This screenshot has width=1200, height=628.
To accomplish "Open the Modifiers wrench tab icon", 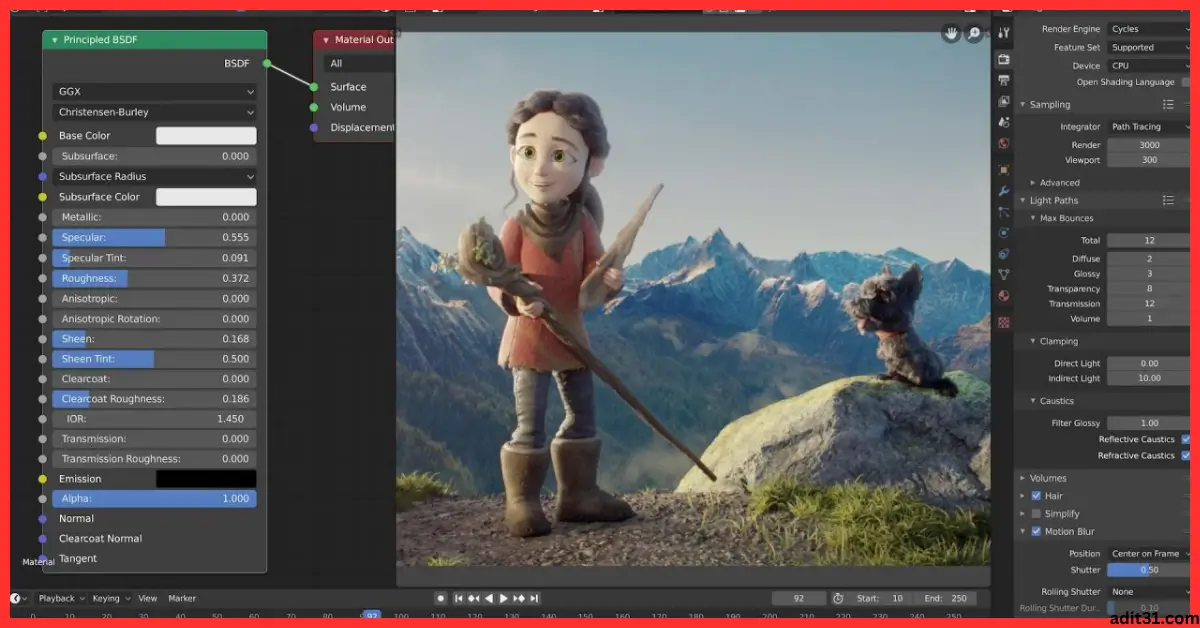I will [x=1004, y=191].
